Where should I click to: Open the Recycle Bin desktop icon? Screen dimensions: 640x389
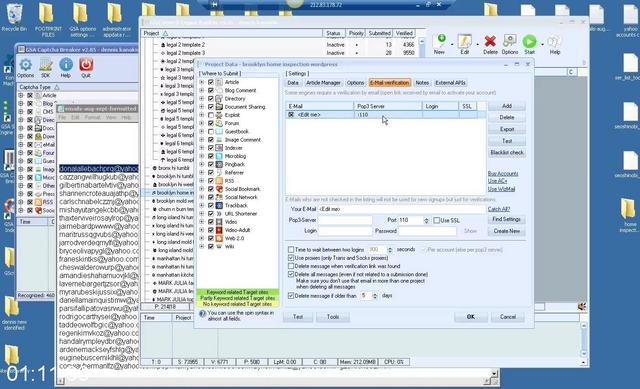(x=14, y=14)
